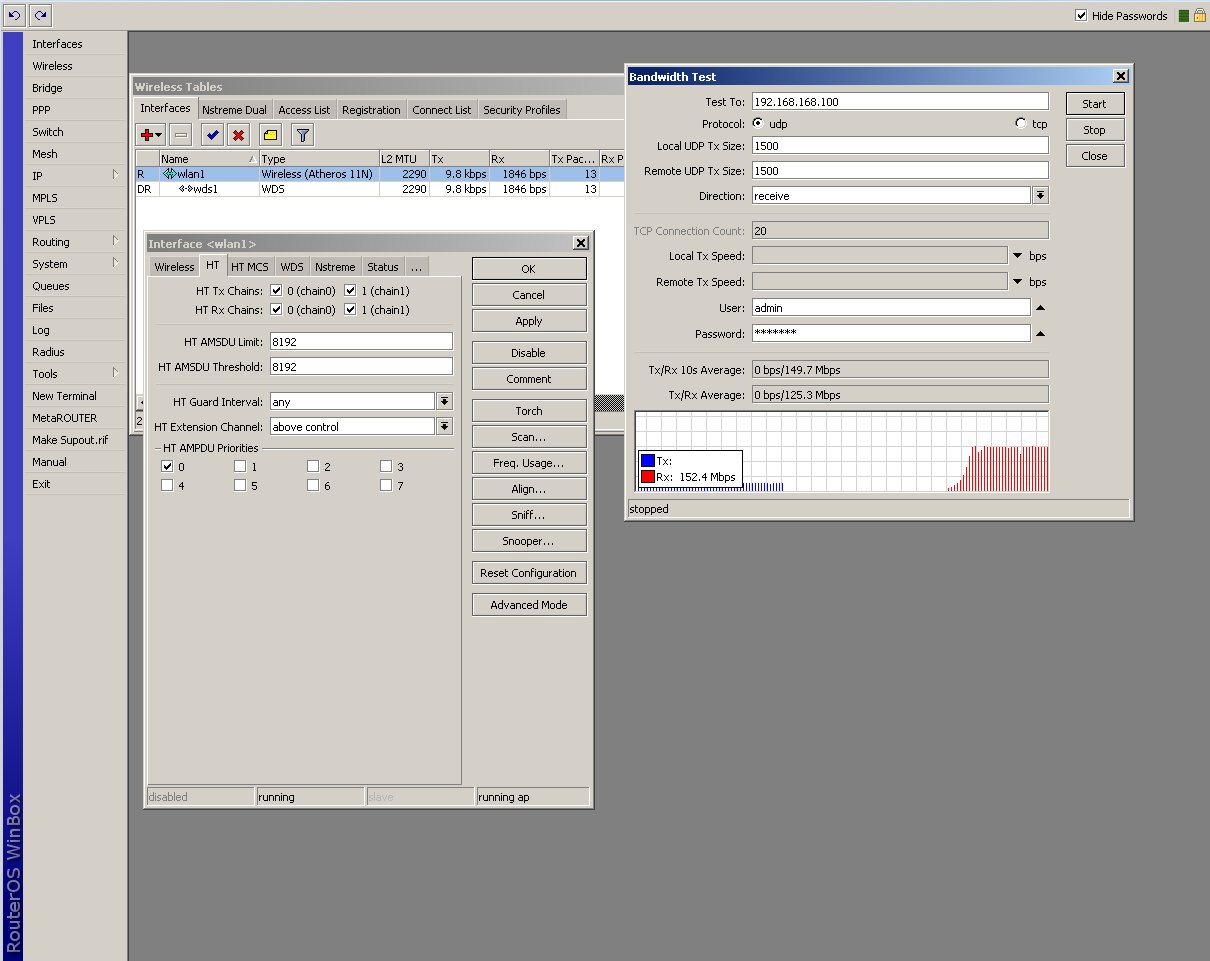Expand the Tools submenu in sidebar
The width and height of the screenshot is (1210, 961).
[116, 374]
